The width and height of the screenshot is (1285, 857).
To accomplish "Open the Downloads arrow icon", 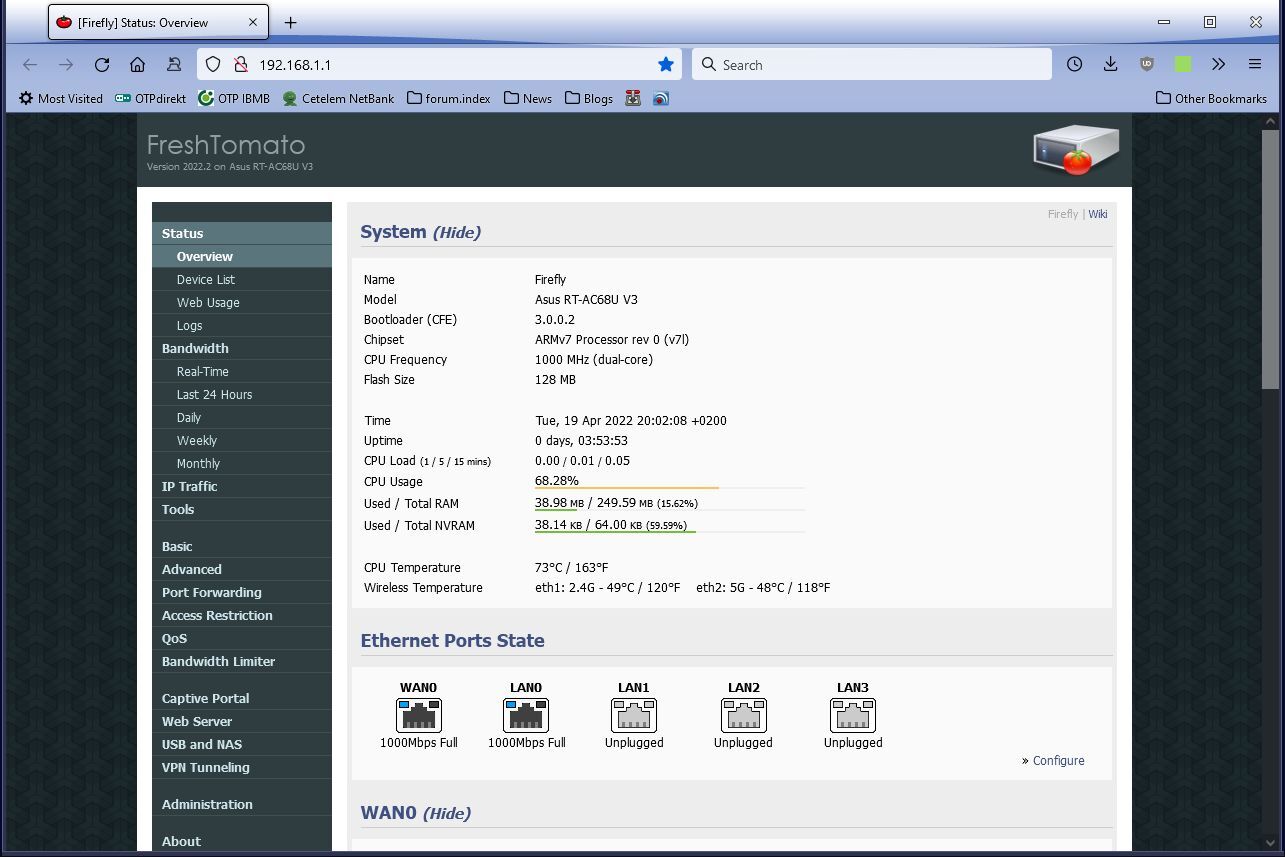I will pos(1110,64).
